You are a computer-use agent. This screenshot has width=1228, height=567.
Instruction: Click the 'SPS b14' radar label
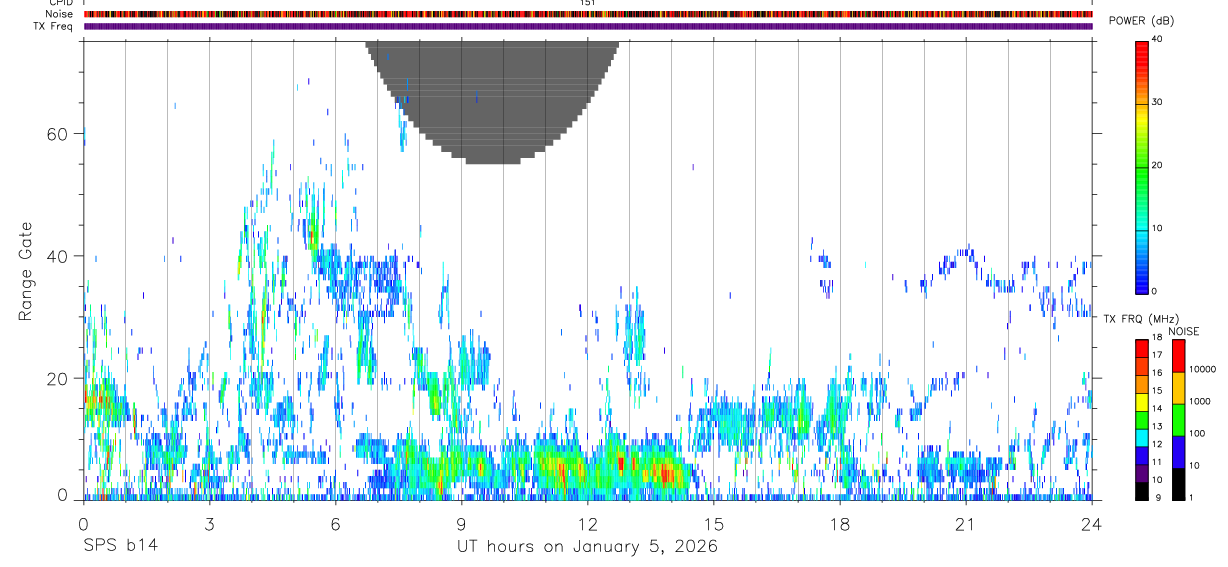[x=119, y=546]
